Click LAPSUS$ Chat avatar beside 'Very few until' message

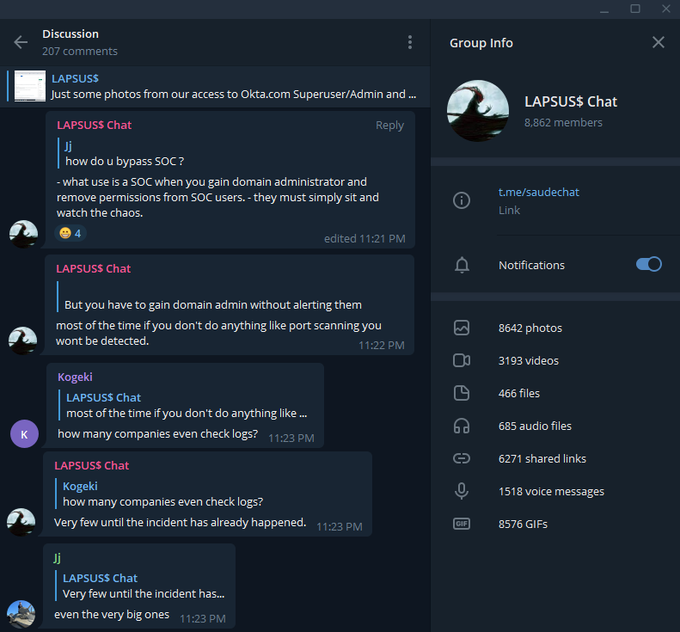coord(21,522)
